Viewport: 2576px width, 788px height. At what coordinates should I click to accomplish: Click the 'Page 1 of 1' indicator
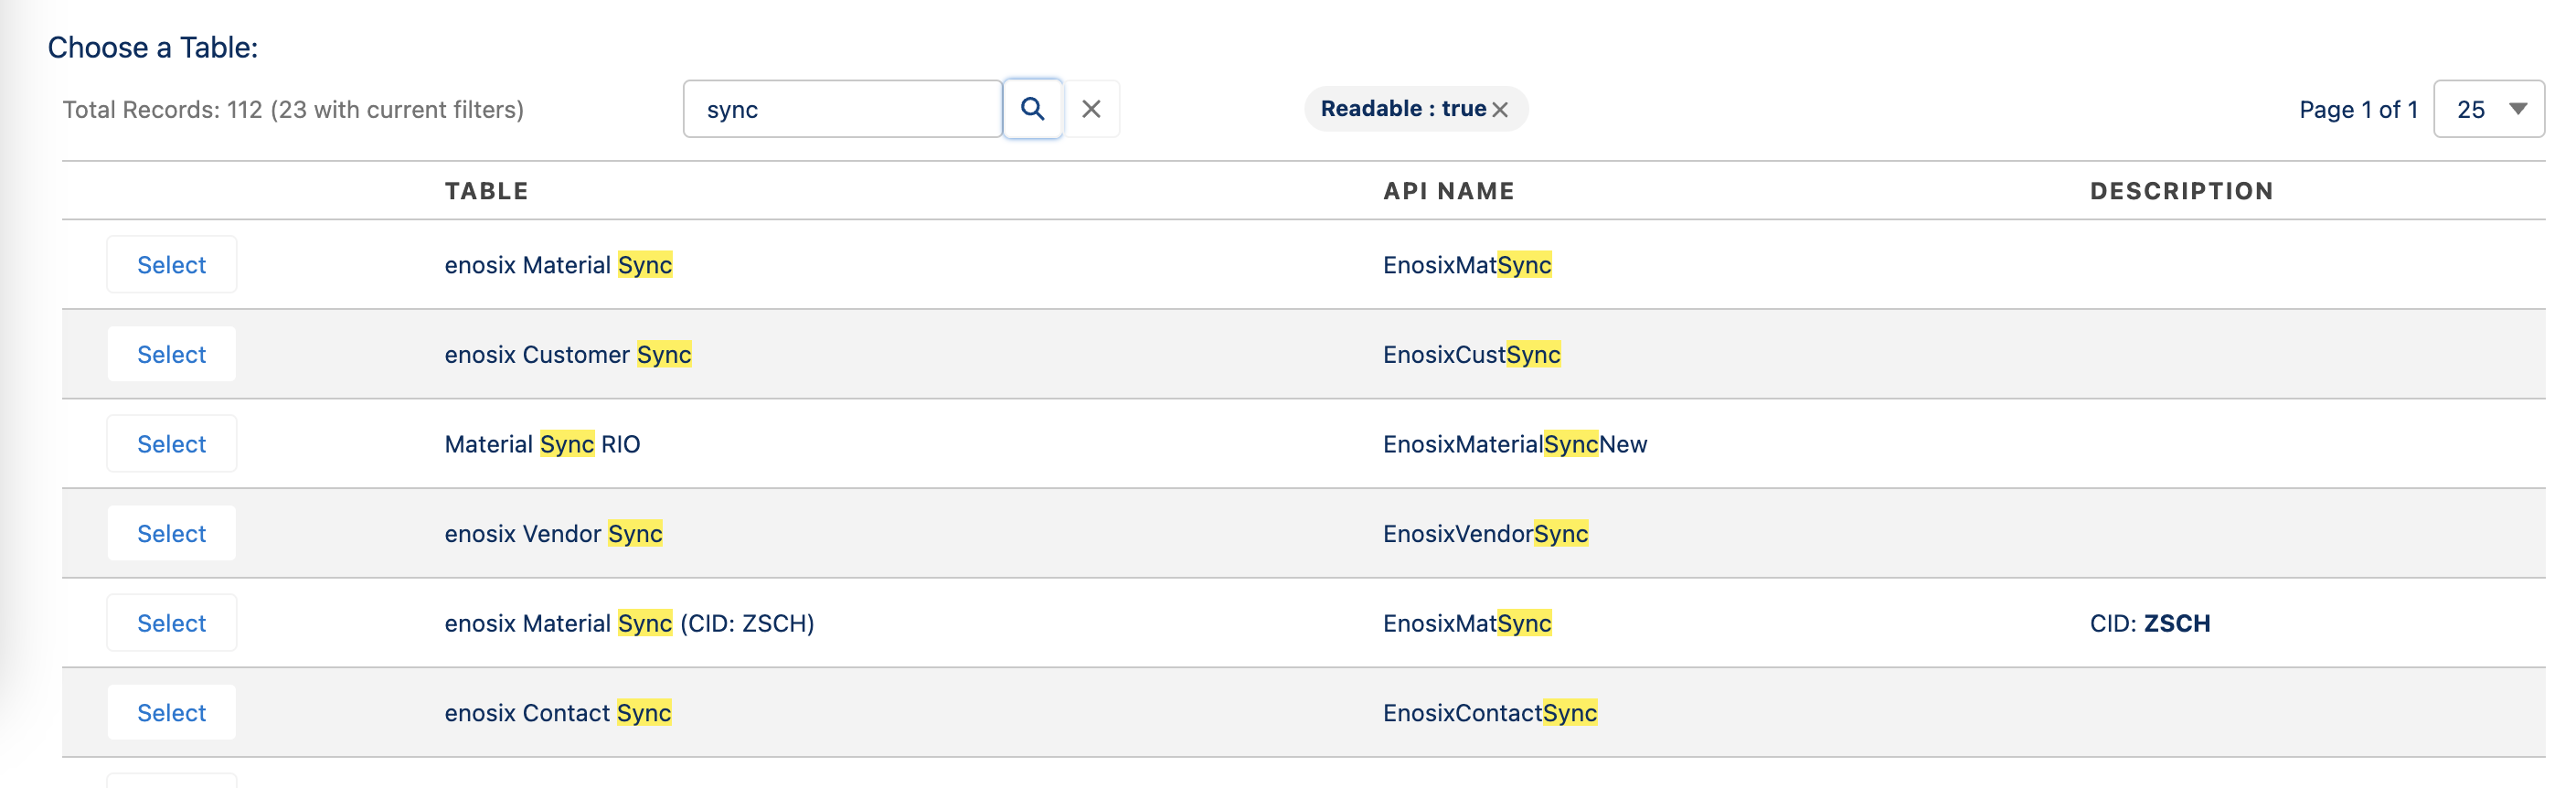pos(2358,109)
